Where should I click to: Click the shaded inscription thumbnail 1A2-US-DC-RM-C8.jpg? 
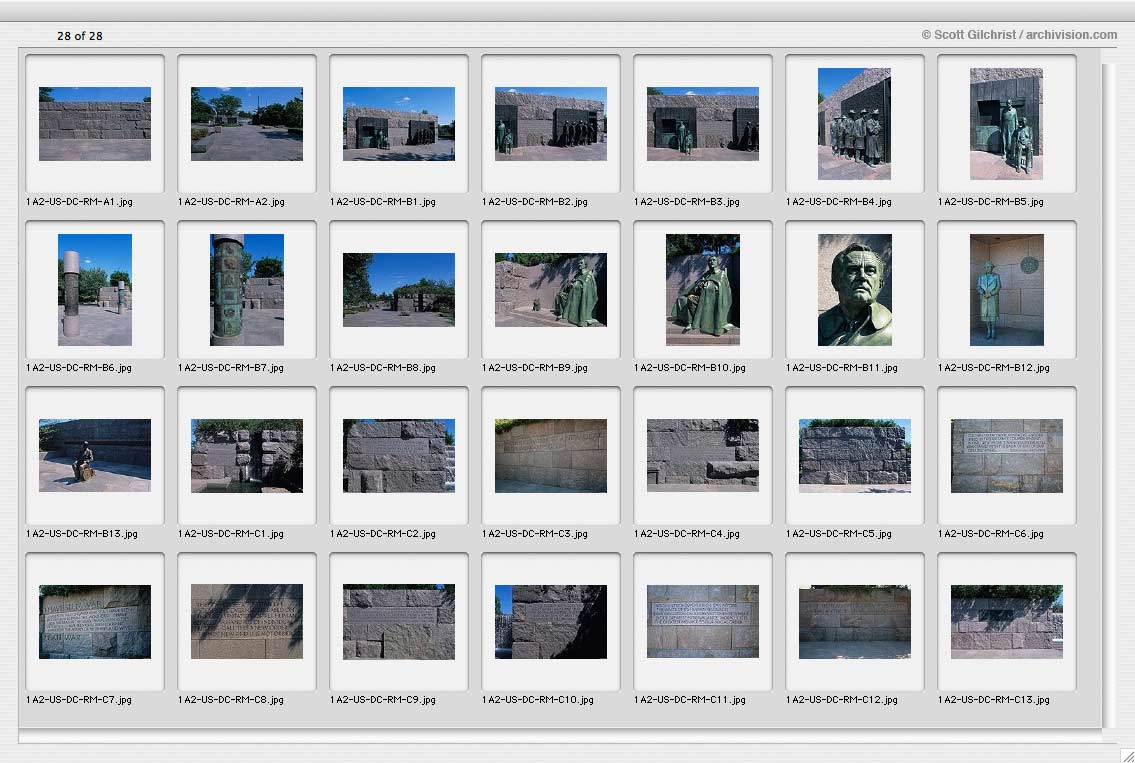pyautogui.click(x=247, y=621)
